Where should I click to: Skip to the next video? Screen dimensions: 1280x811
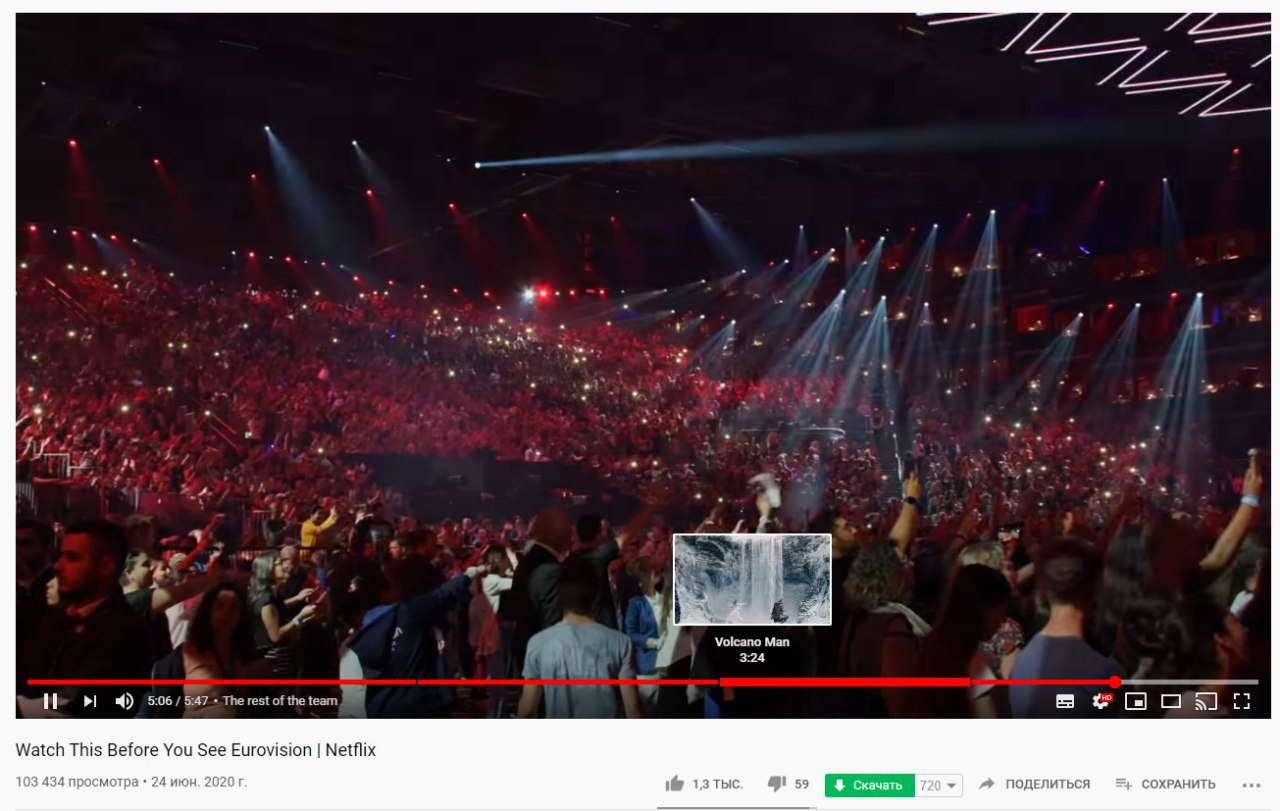tap(90, 701)
